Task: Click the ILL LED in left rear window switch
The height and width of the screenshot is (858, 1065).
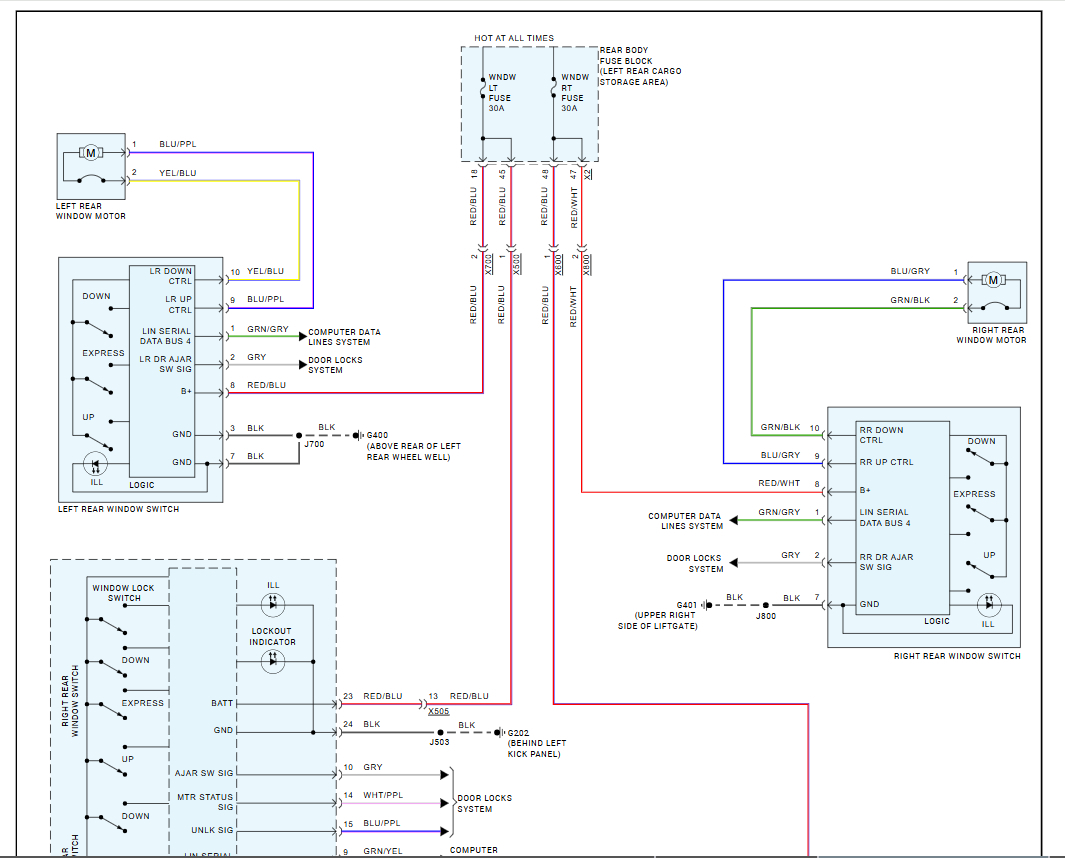Action: point(95,465)
